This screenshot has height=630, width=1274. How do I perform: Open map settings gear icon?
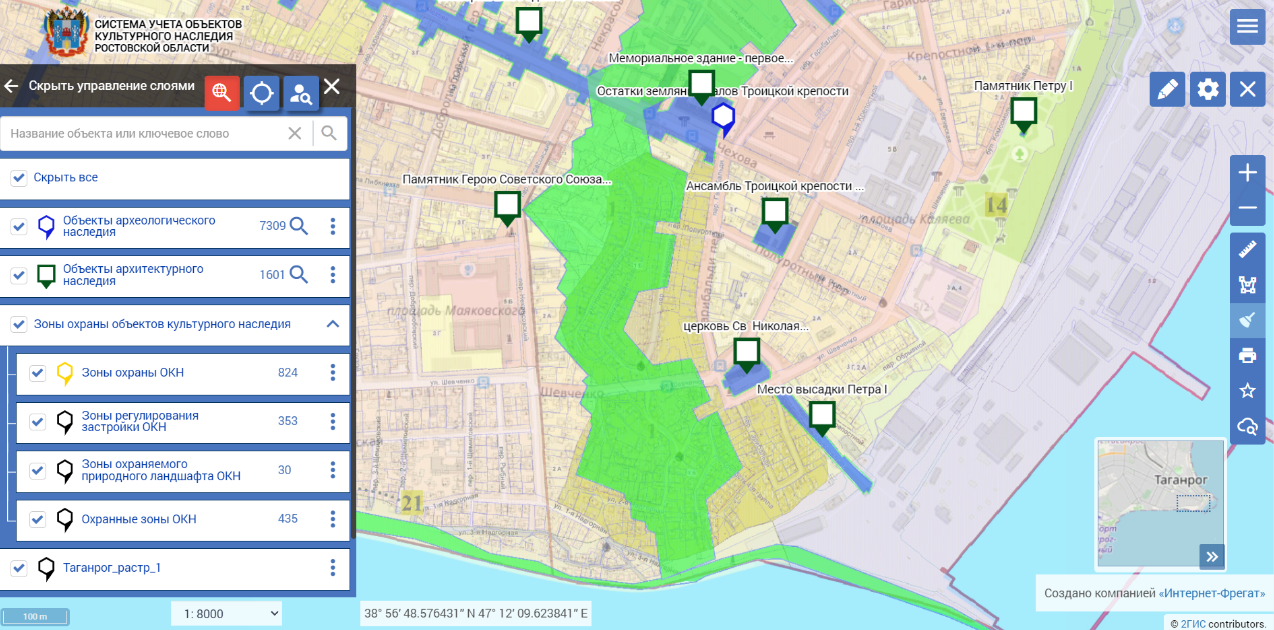1207,90
